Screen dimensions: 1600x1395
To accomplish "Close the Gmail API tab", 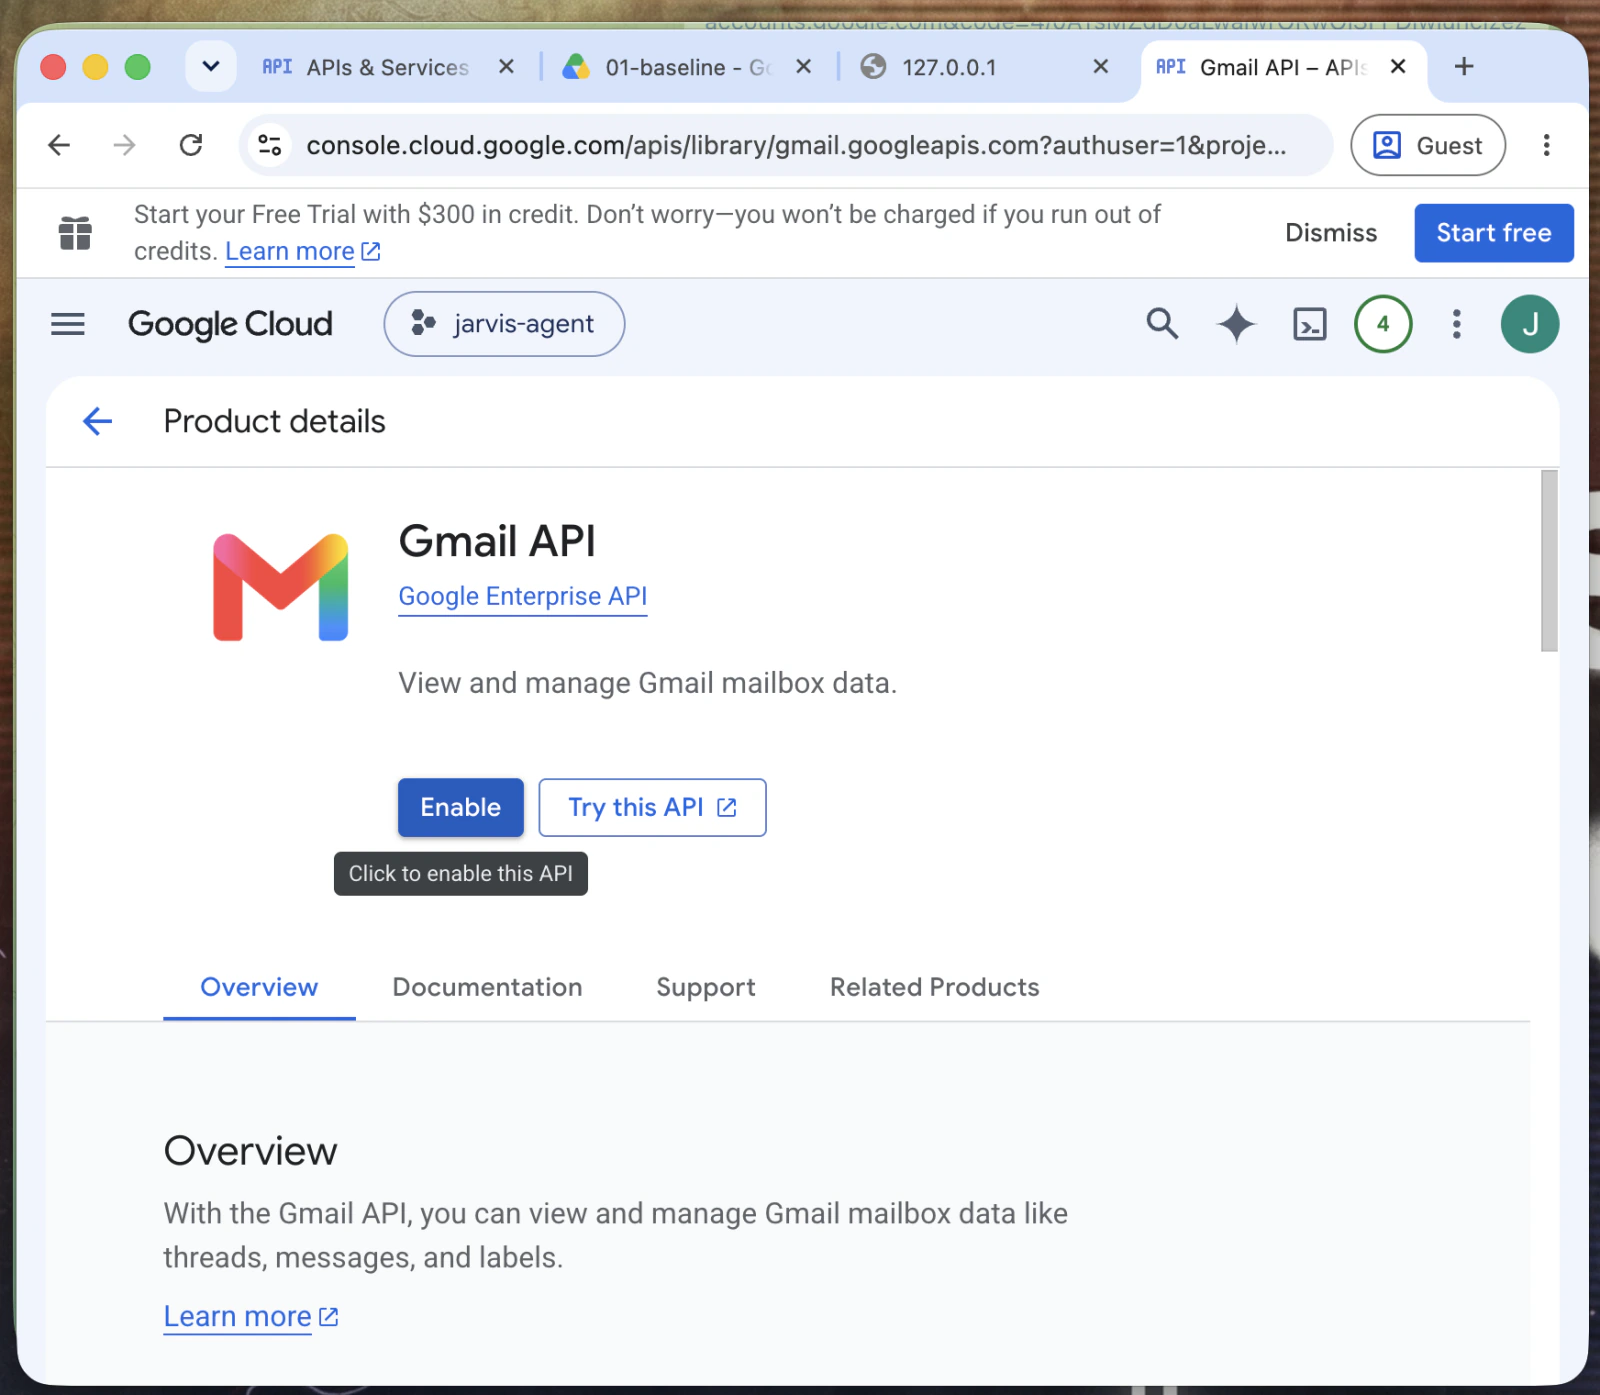I will (x=1398, y=66).
